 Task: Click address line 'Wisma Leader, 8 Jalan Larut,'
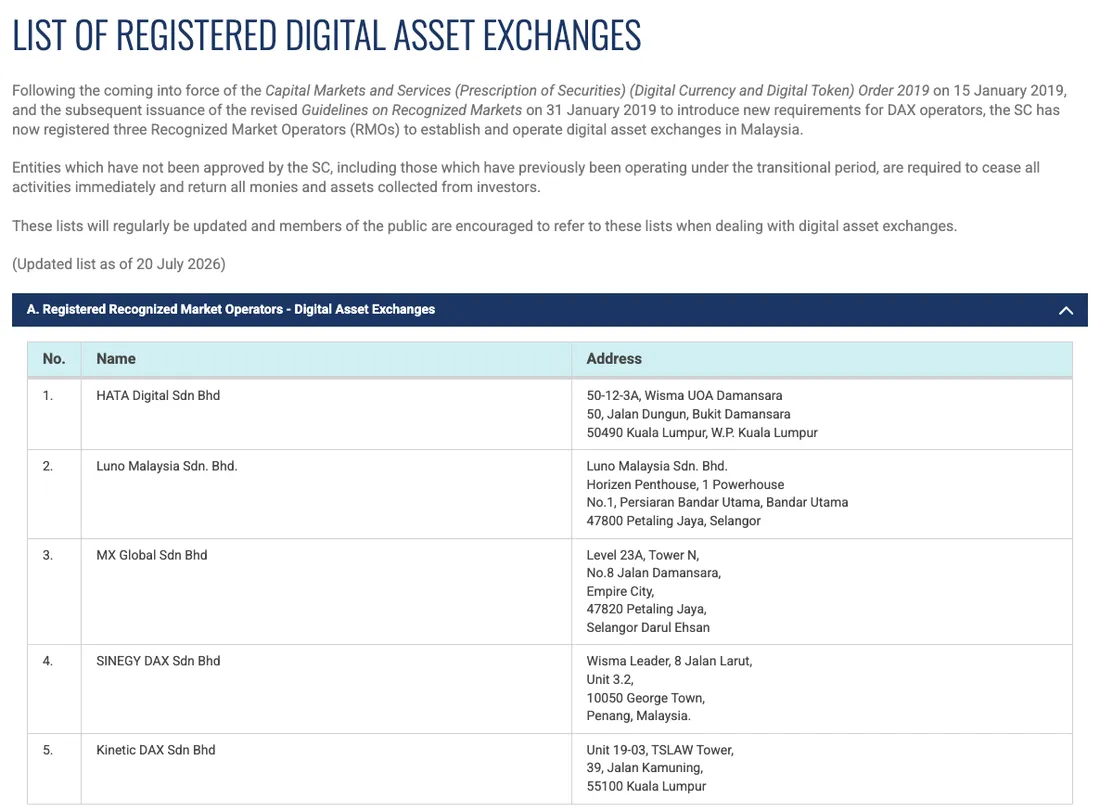(669, 661)
